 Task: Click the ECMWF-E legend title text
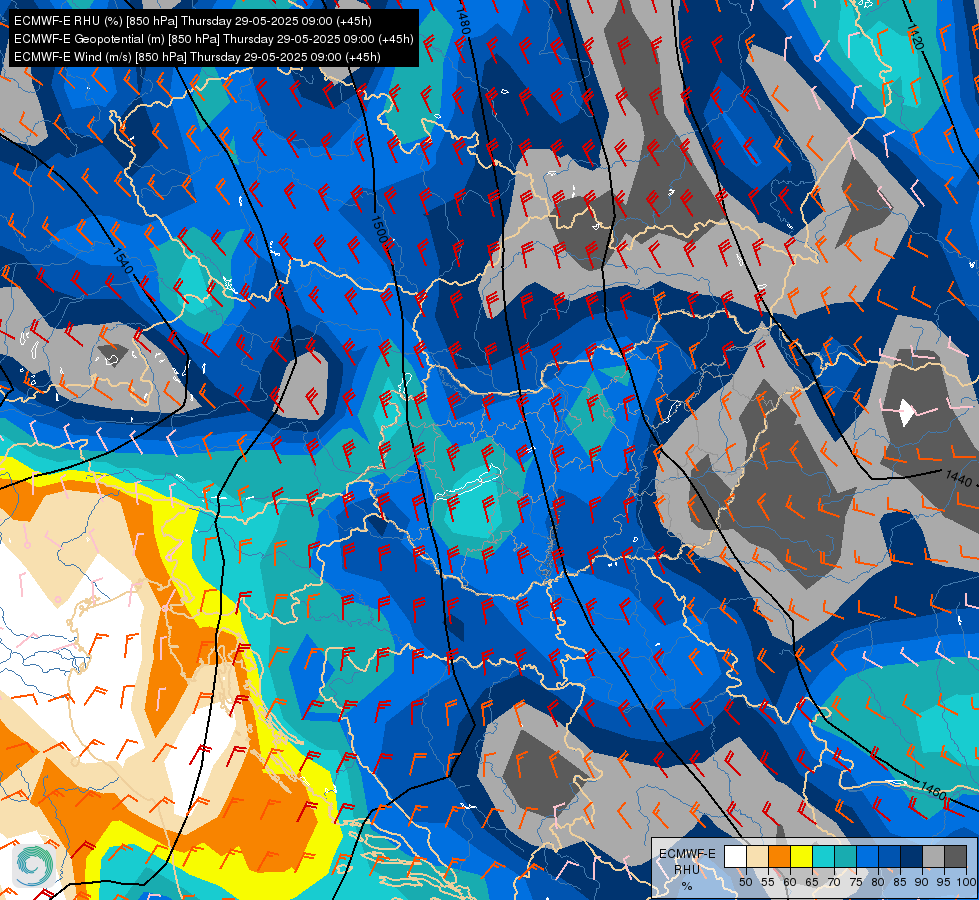tap(687, 854)
